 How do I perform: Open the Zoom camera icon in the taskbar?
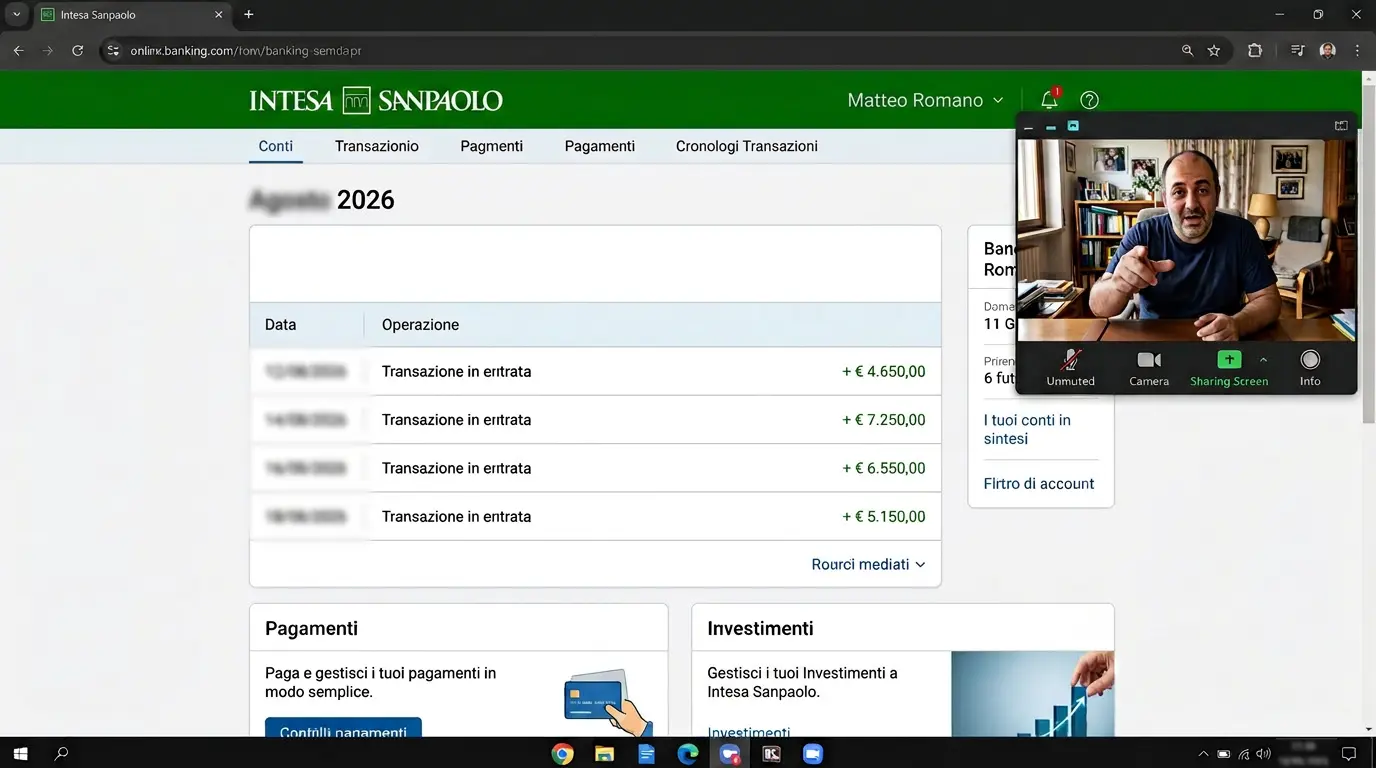tap(813, 754)
